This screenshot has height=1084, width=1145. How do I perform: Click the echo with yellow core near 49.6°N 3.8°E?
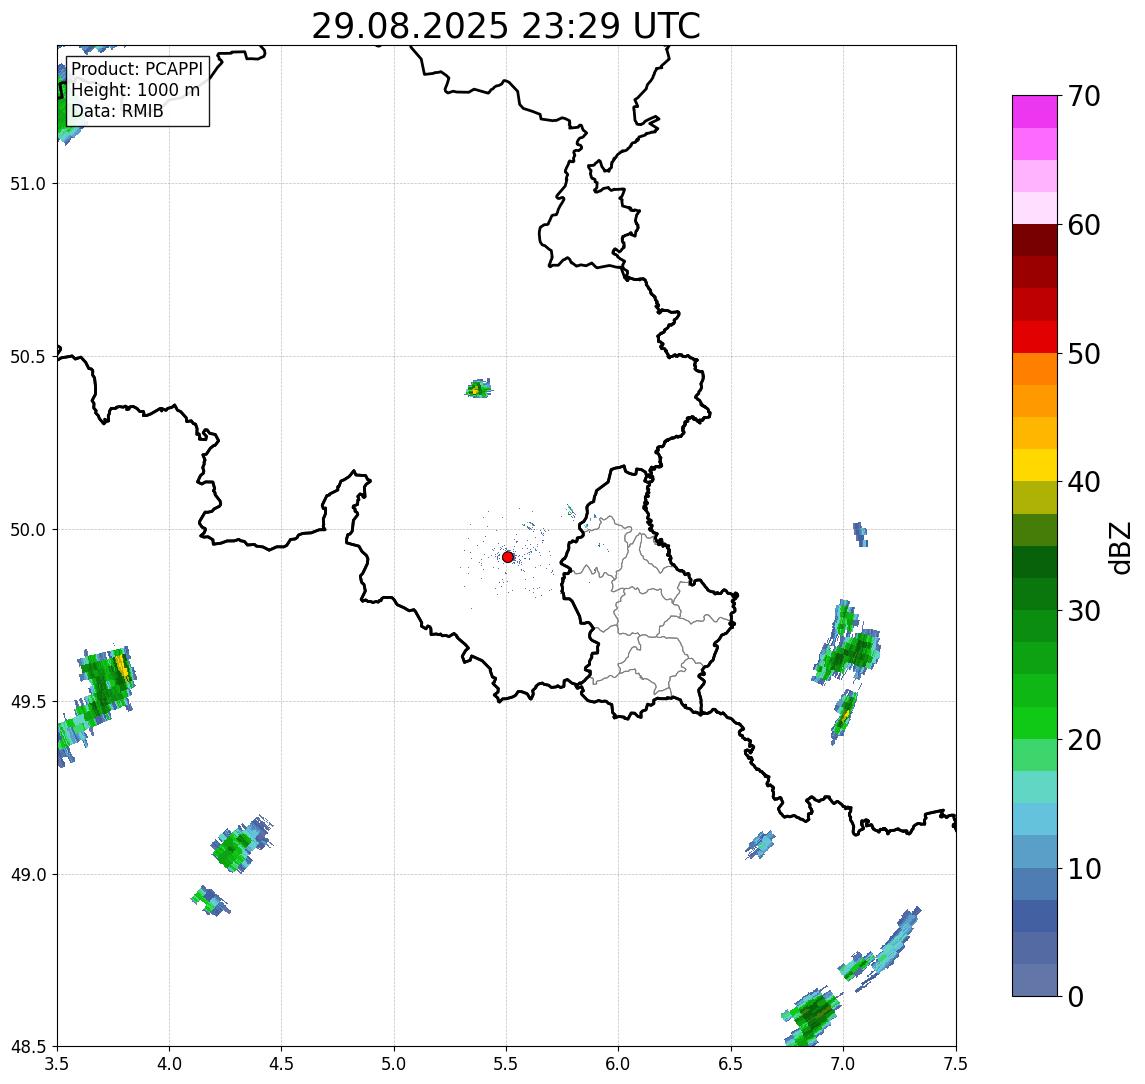(108, 681)
